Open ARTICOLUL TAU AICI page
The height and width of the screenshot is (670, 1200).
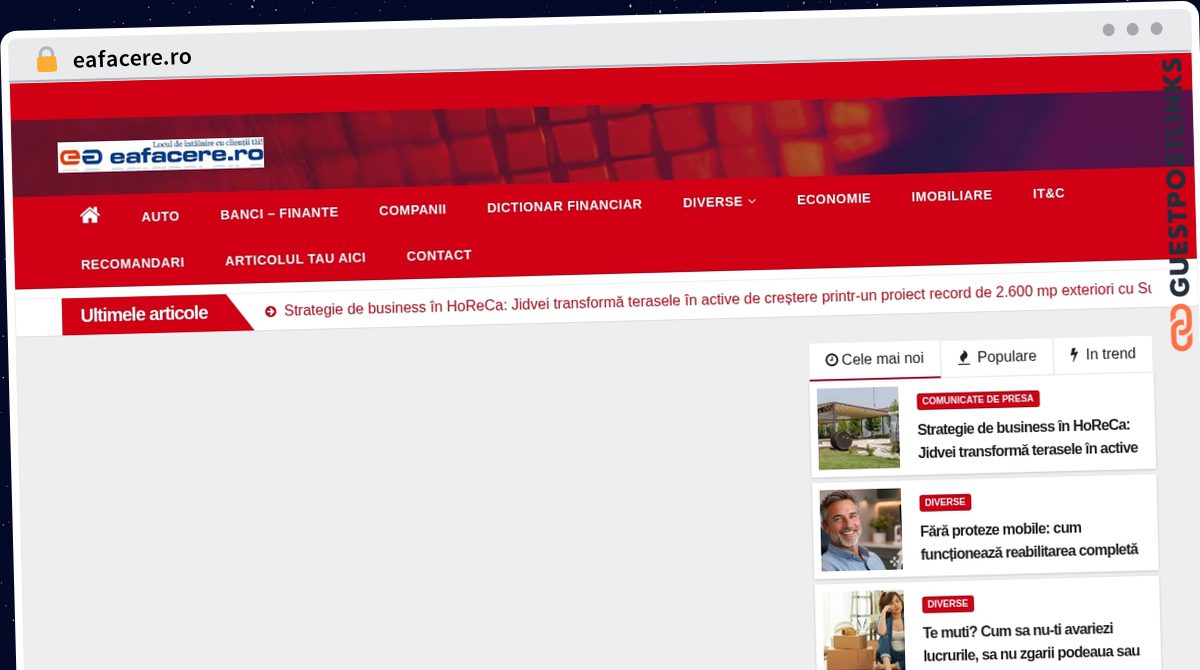295,259
